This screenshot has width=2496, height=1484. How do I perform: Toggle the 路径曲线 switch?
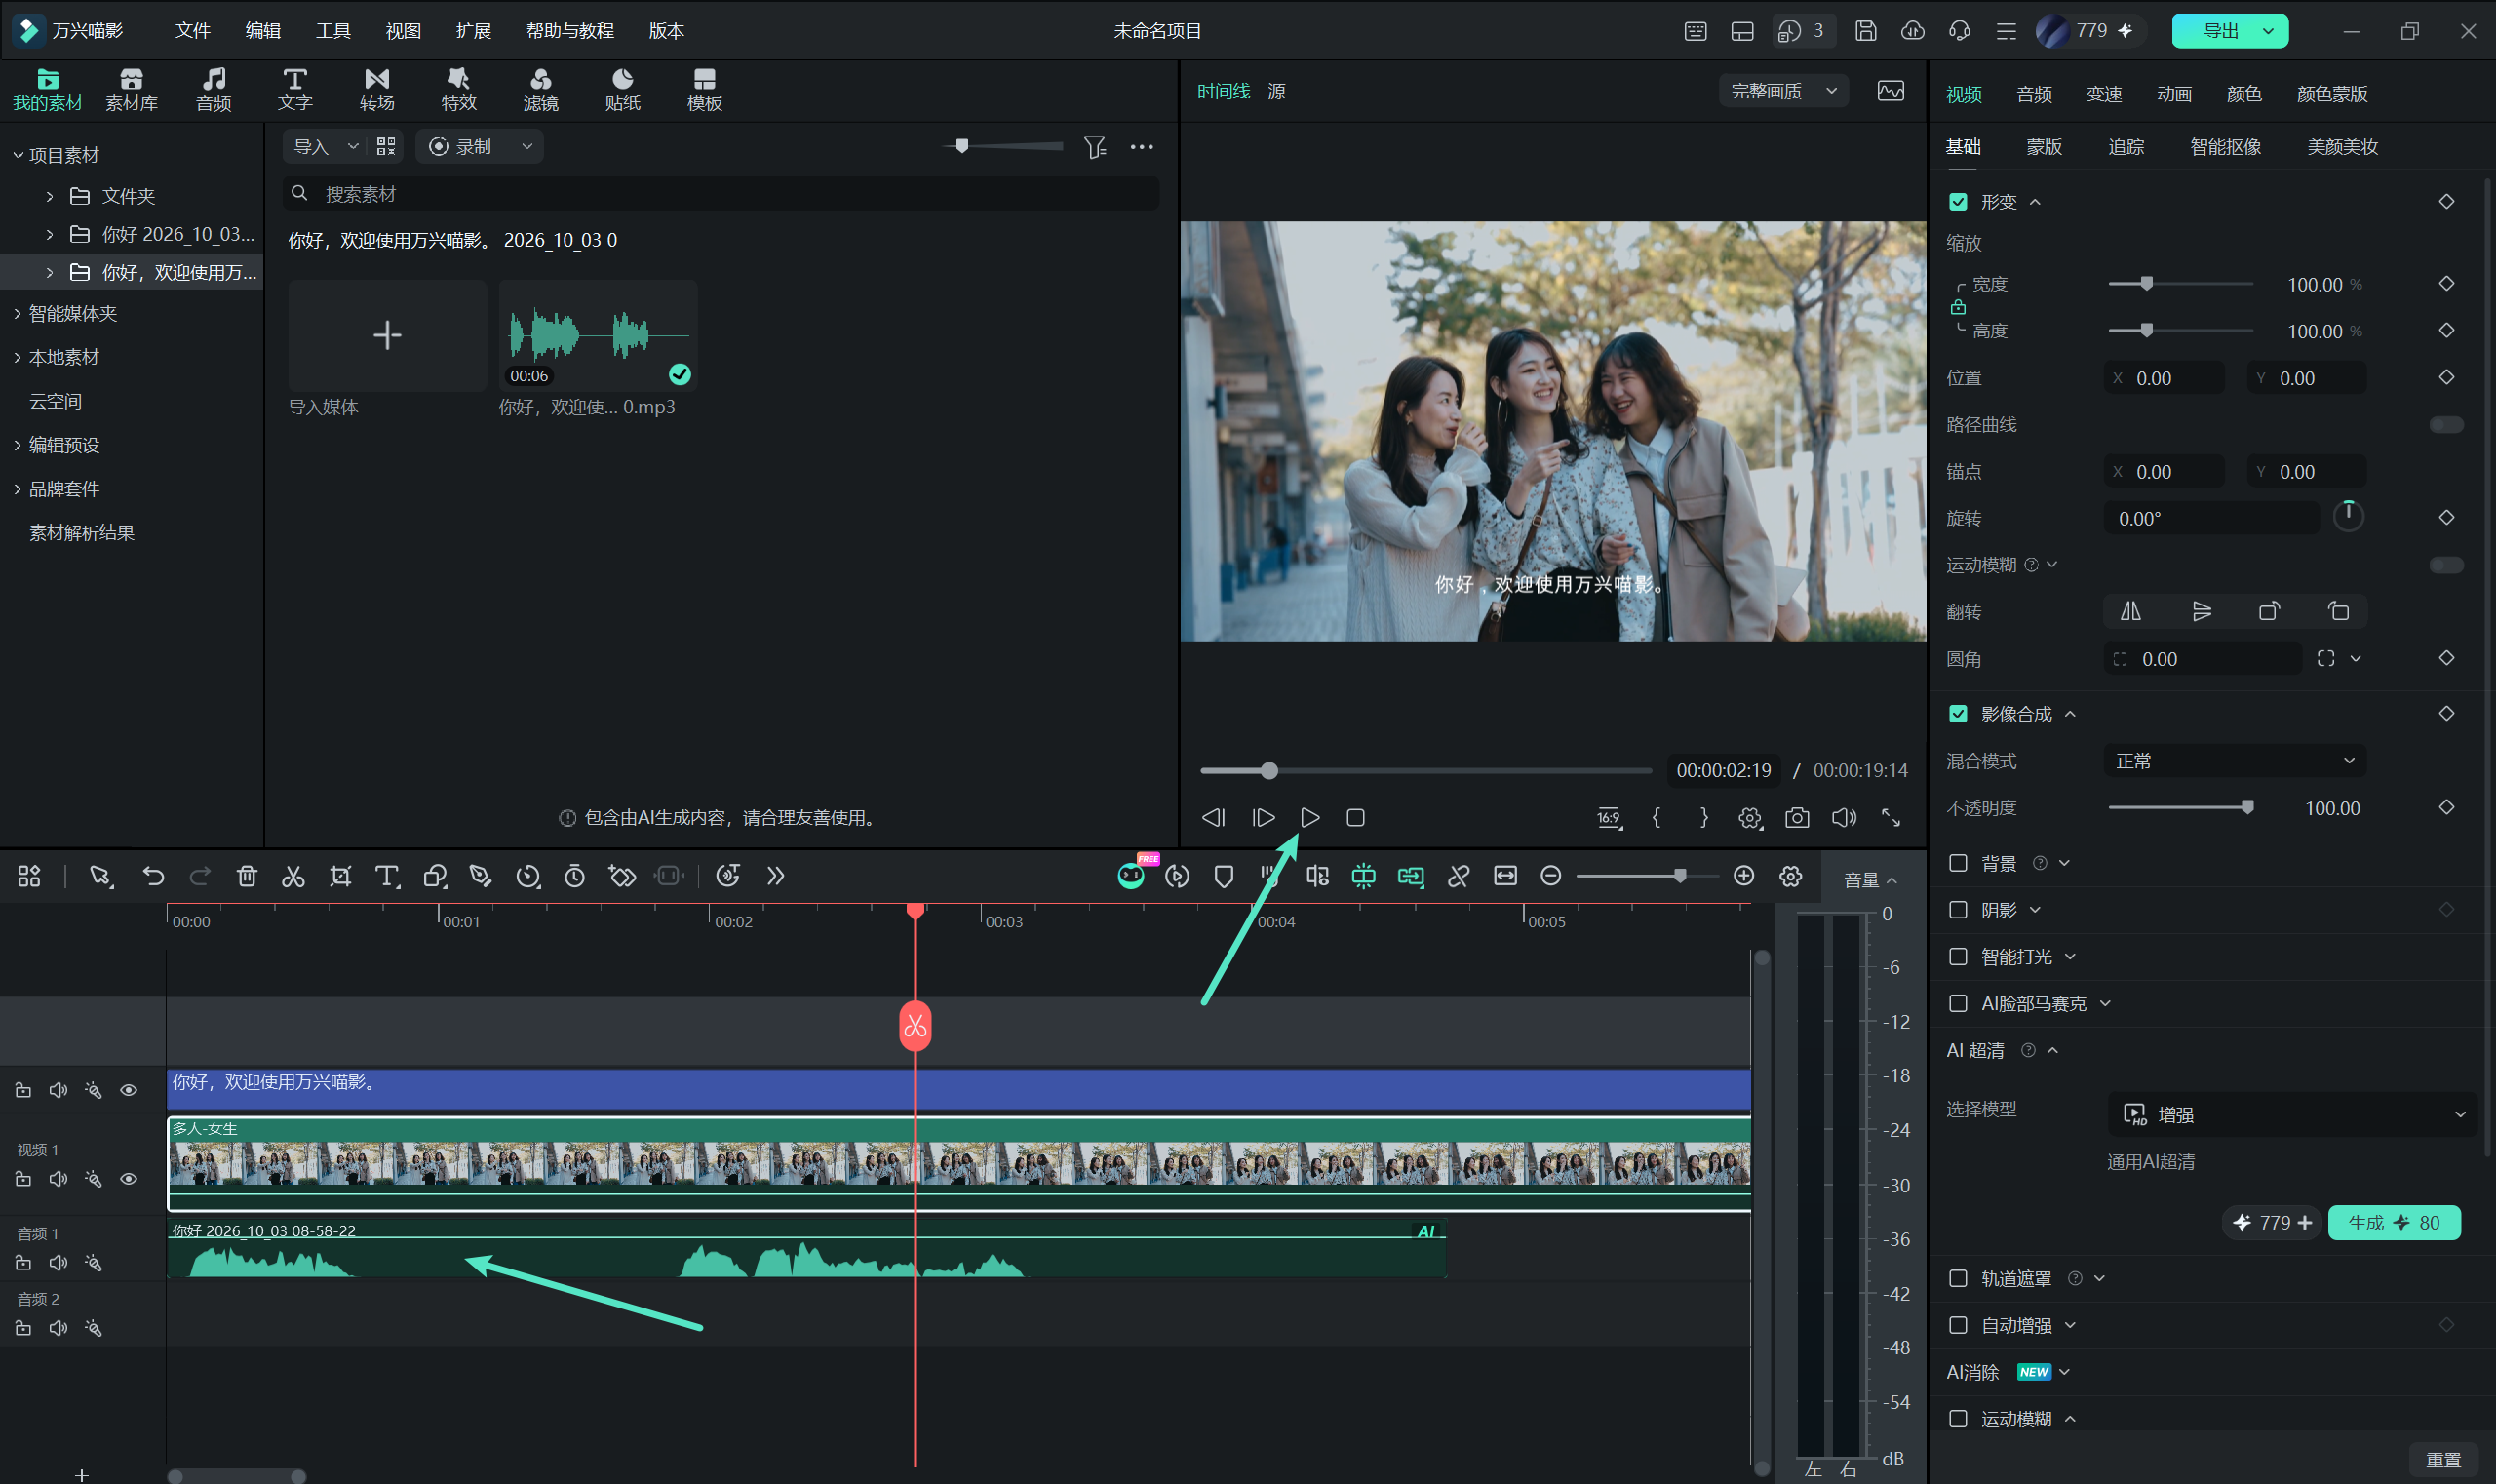(2446, 425)
